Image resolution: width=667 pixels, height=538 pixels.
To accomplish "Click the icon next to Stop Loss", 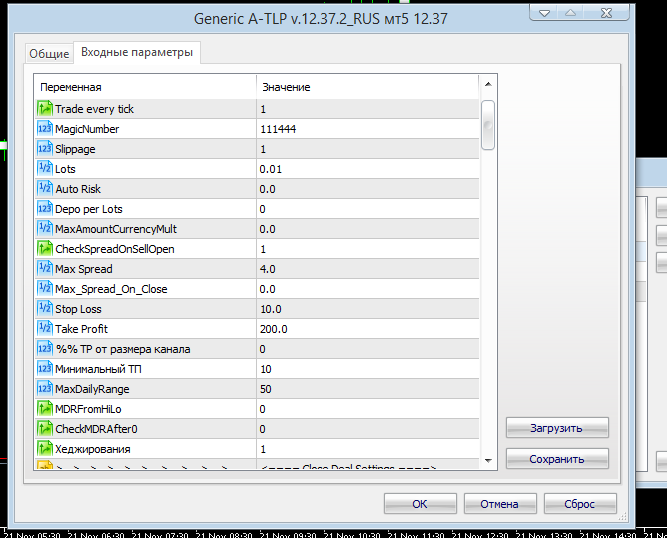I will click(45, 309).
